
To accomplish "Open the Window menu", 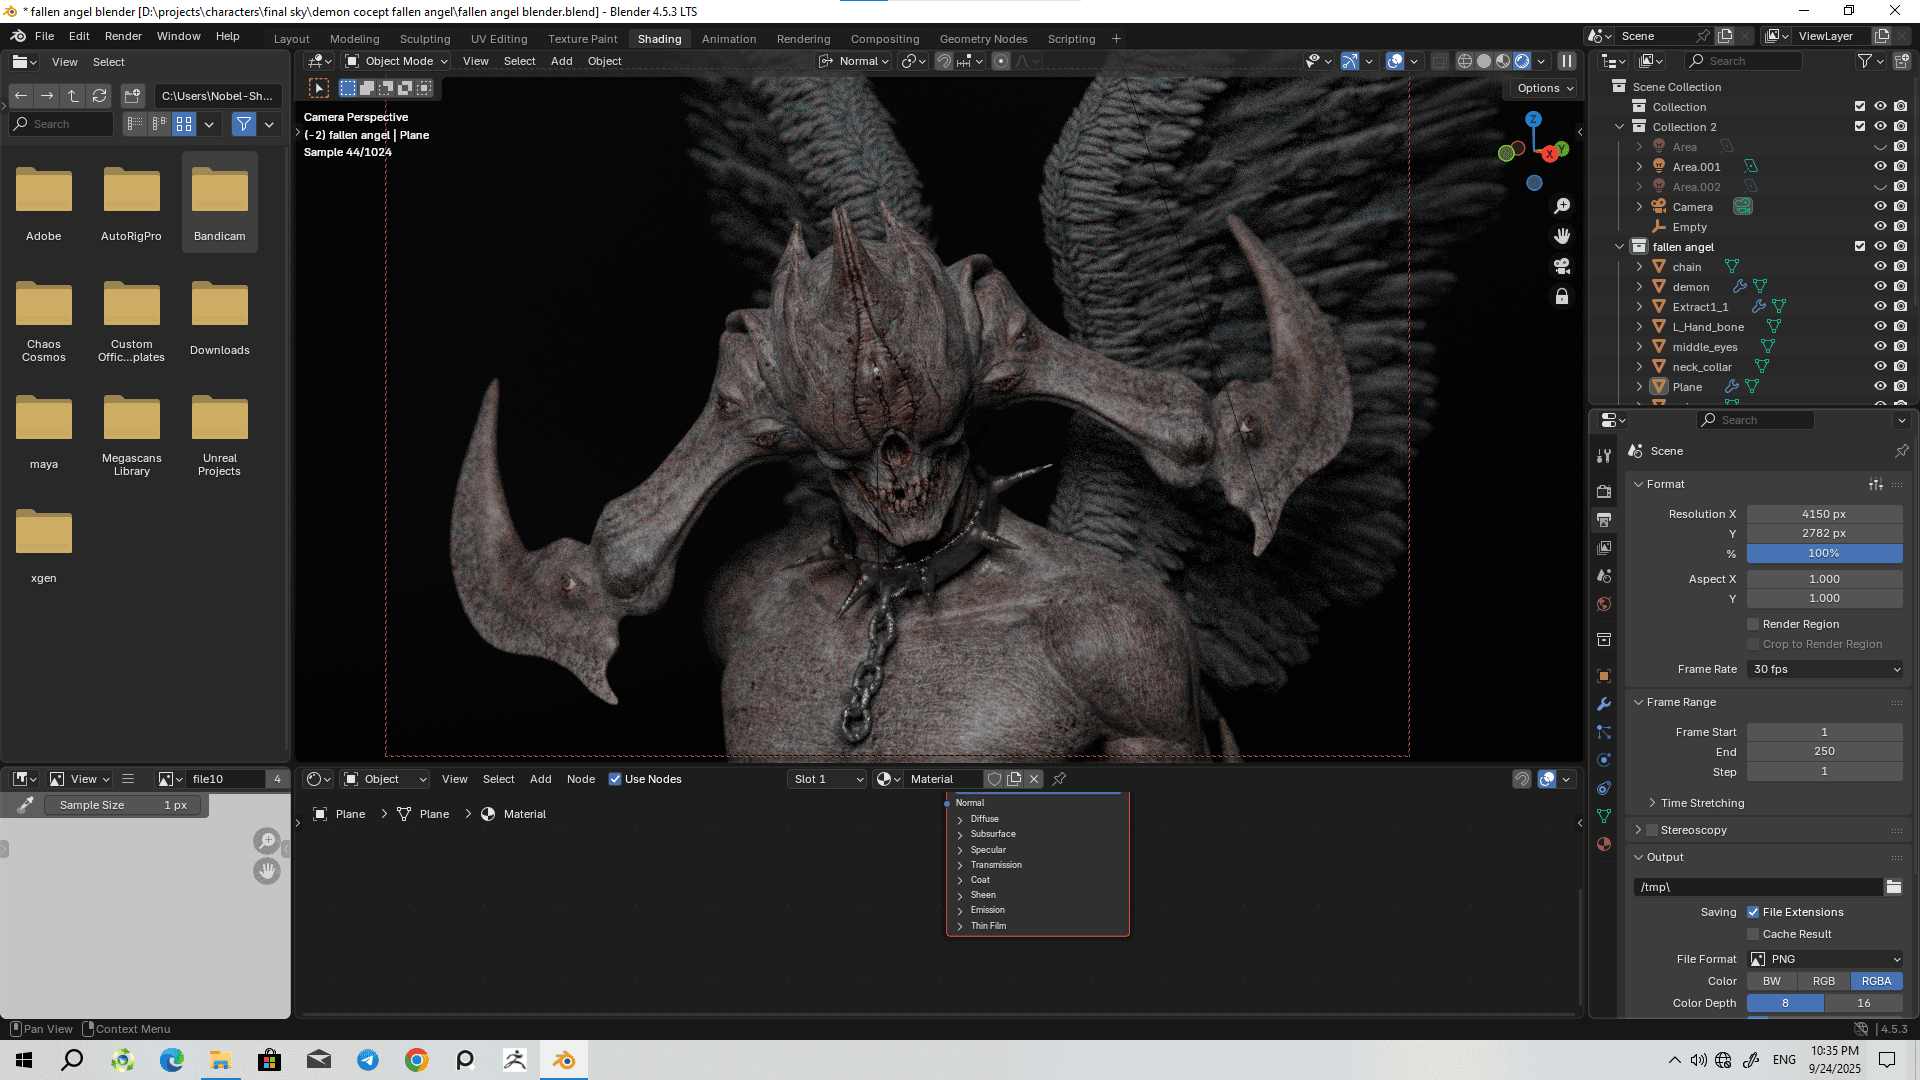I will pos(179,36).
